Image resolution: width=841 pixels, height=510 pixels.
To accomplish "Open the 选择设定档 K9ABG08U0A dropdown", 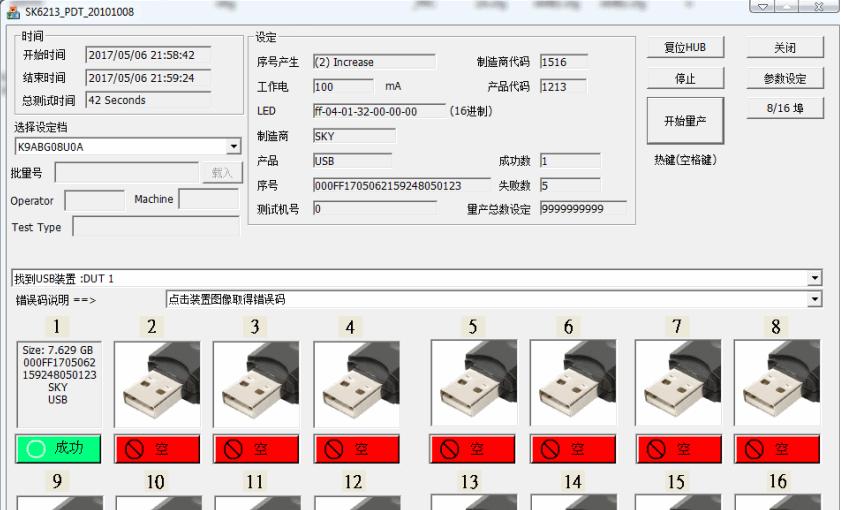I will click(x=235, y=147).
